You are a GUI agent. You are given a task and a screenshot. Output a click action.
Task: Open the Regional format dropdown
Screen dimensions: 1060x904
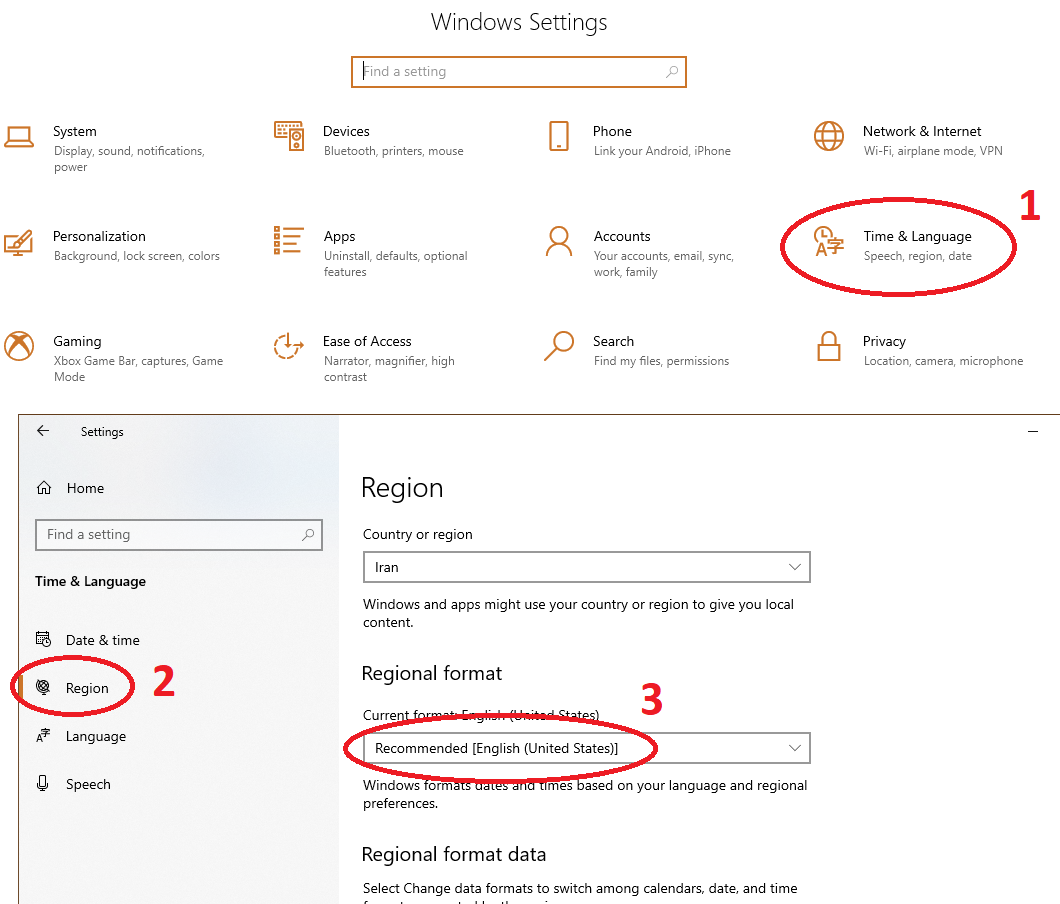[x=587, y=748]
